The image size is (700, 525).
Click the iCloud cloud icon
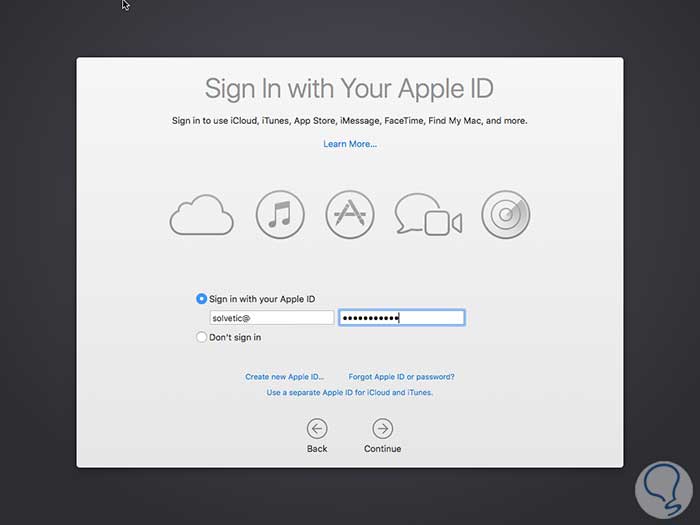201,215
